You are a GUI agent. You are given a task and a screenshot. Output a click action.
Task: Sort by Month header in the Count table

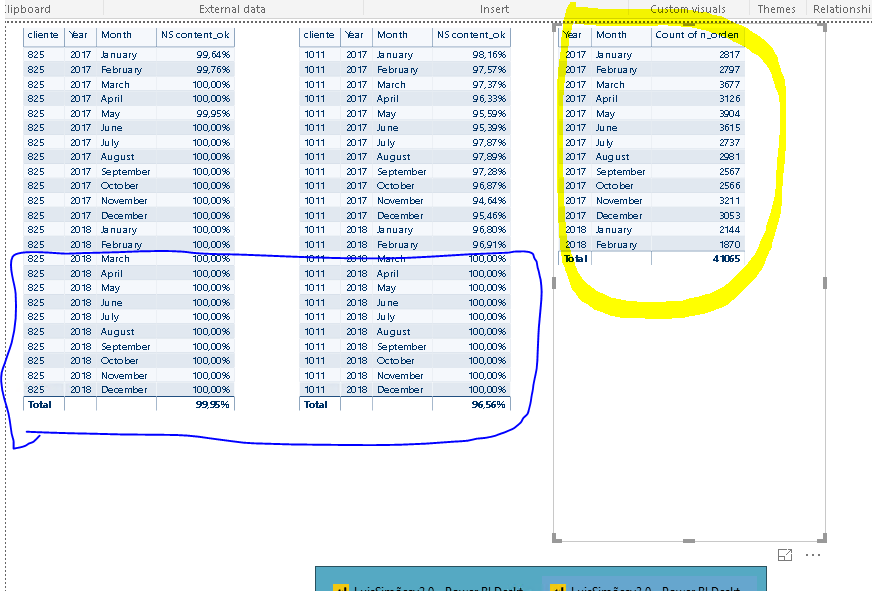[x=611, y=34]
